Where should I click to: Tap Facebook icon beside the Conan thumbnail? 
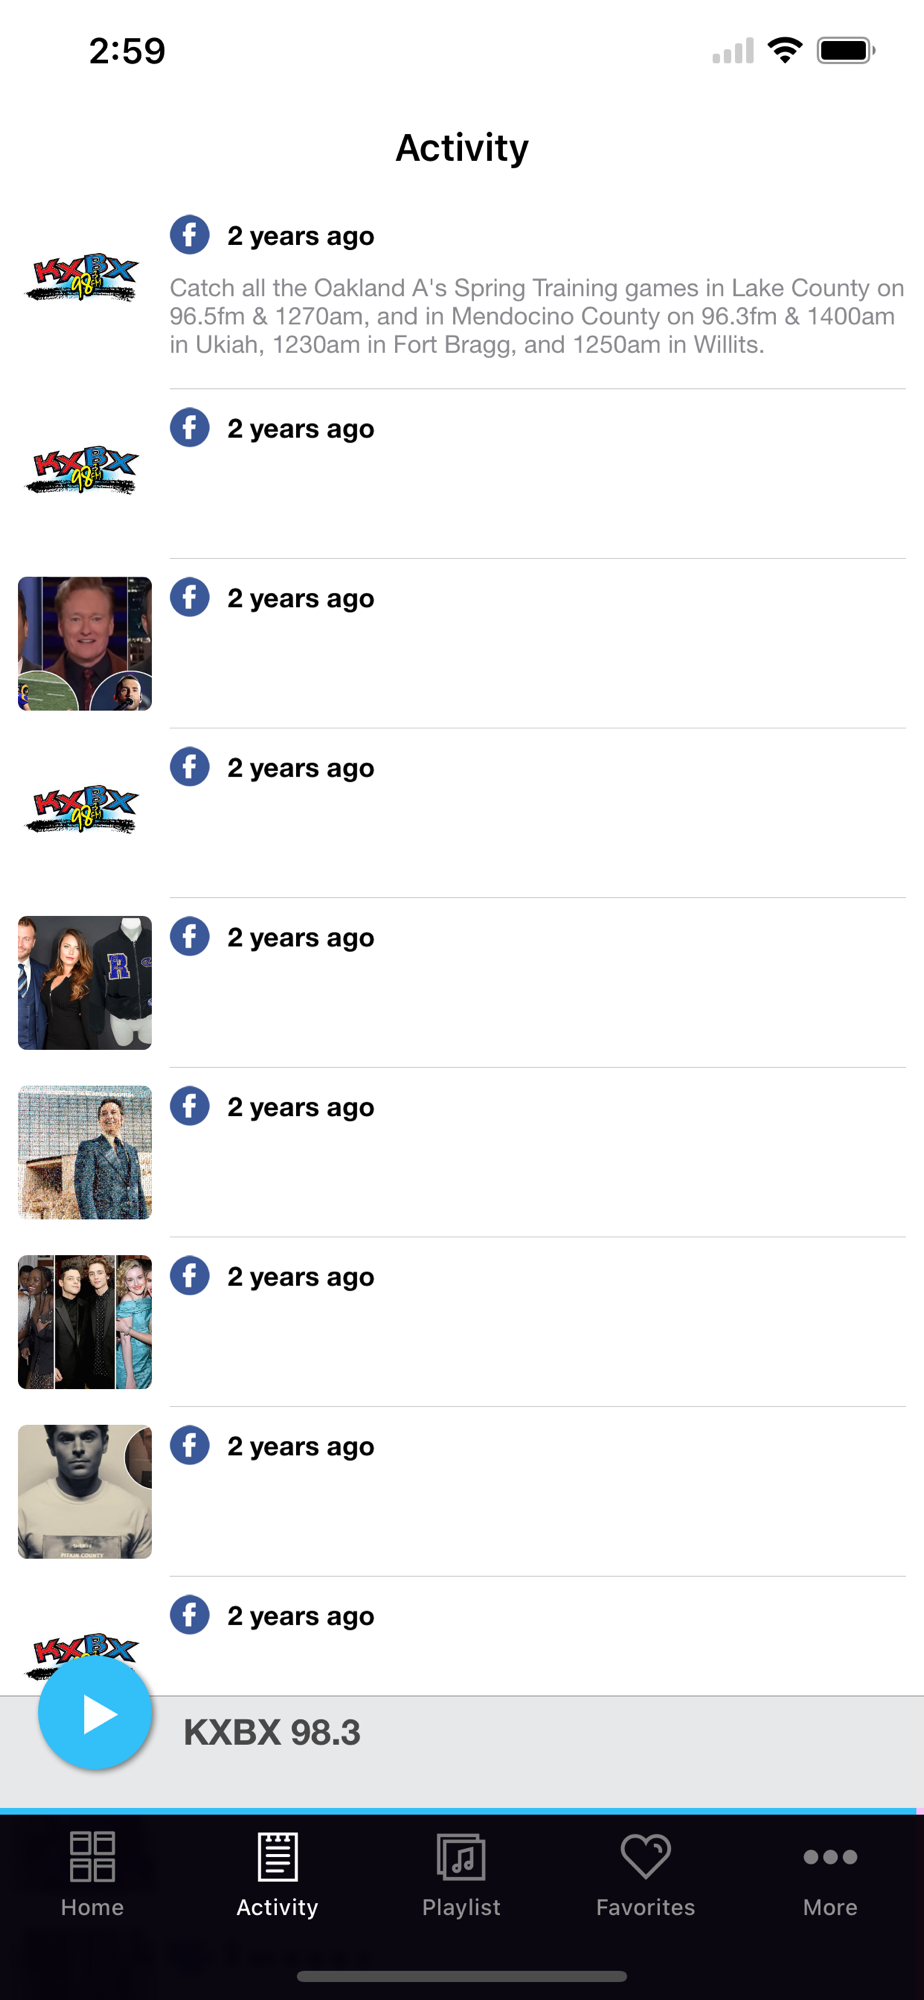point(189,597)
